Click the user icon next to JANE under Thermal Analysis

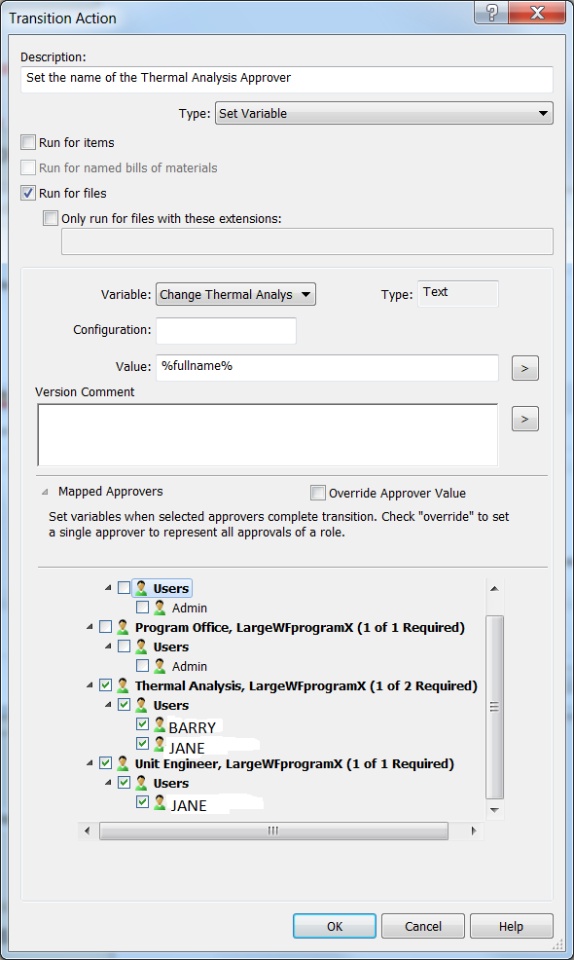(160, 744)
